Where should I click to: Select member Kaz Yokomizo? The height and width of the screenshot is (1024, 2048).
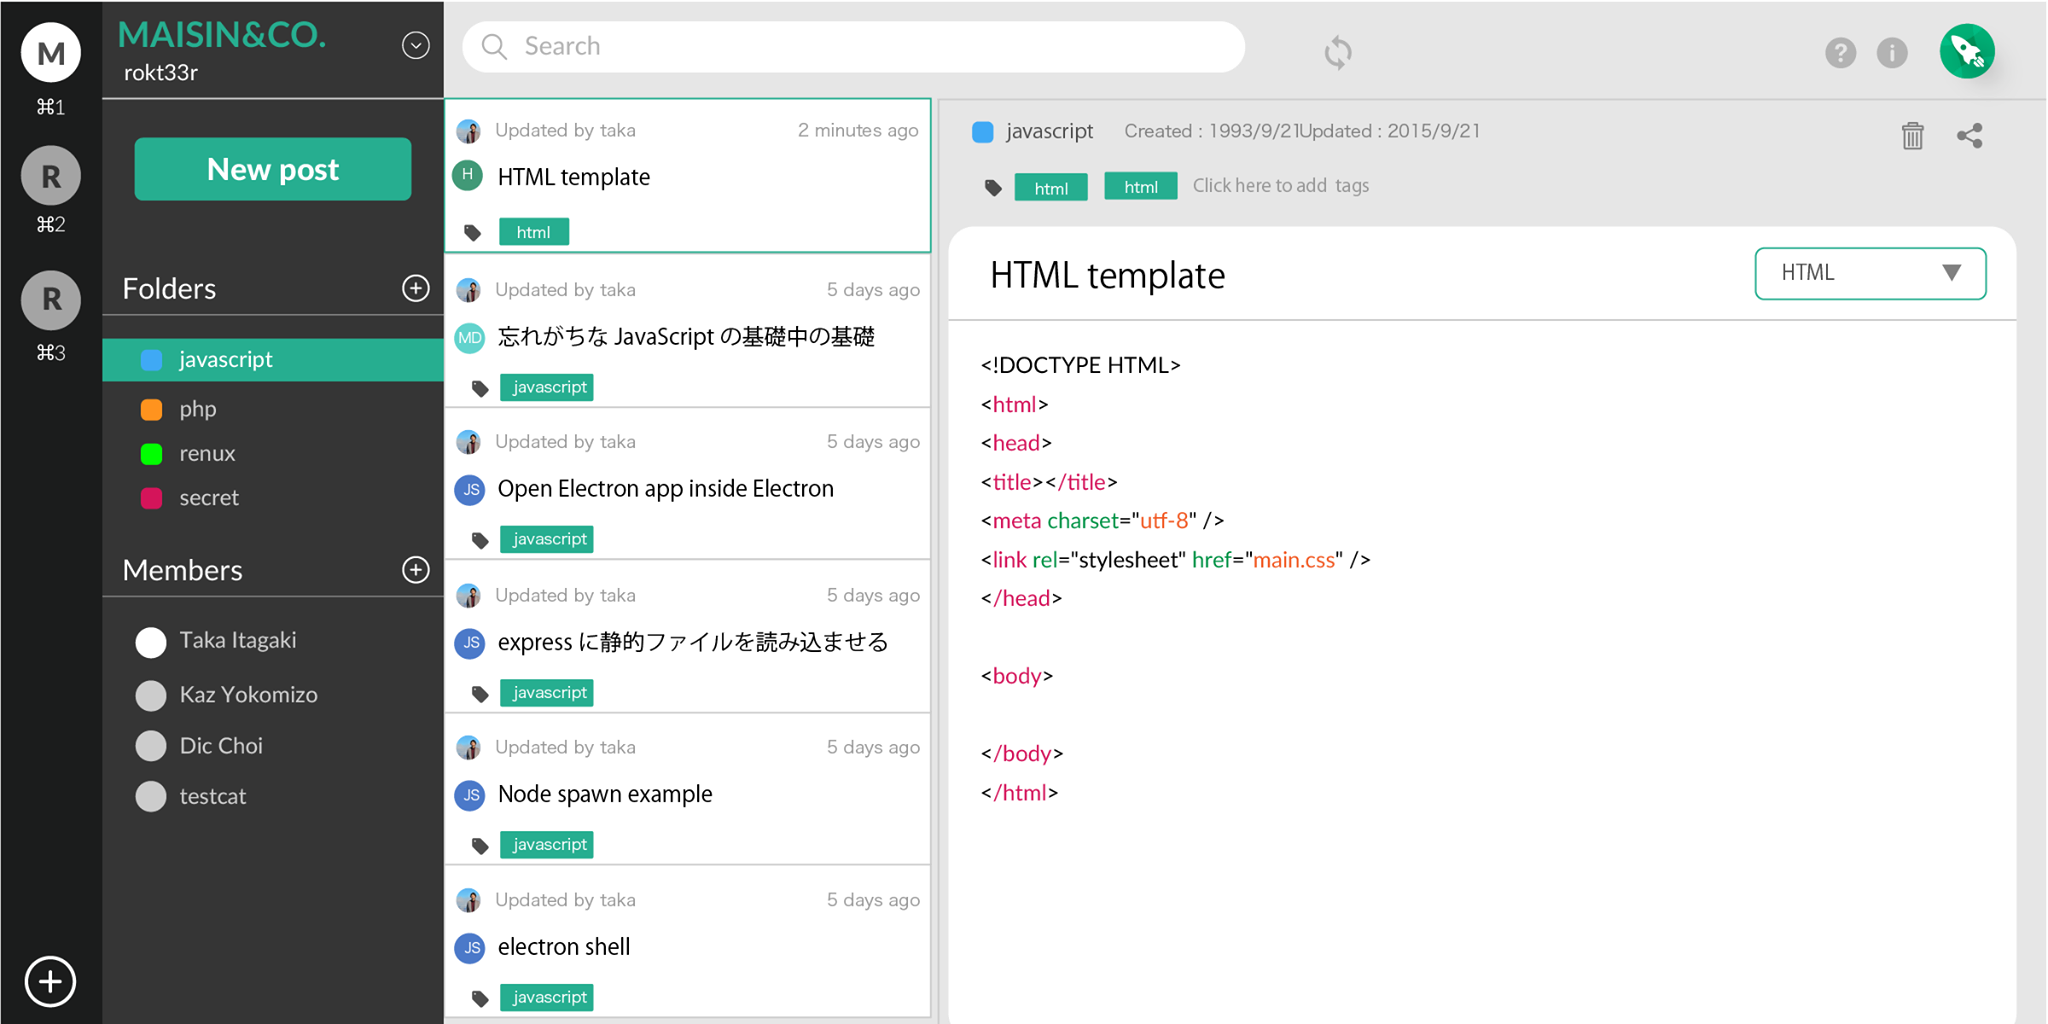point(248,695)
